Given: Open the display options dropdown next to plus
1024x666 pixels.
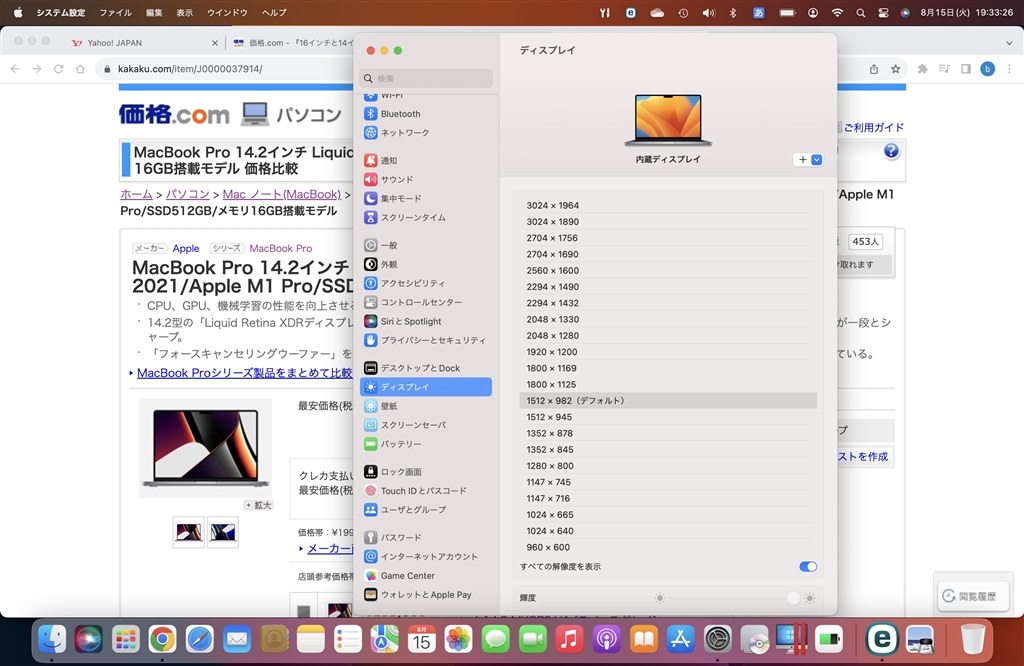Looking at the screenshot, I should (x=816, y=159).
